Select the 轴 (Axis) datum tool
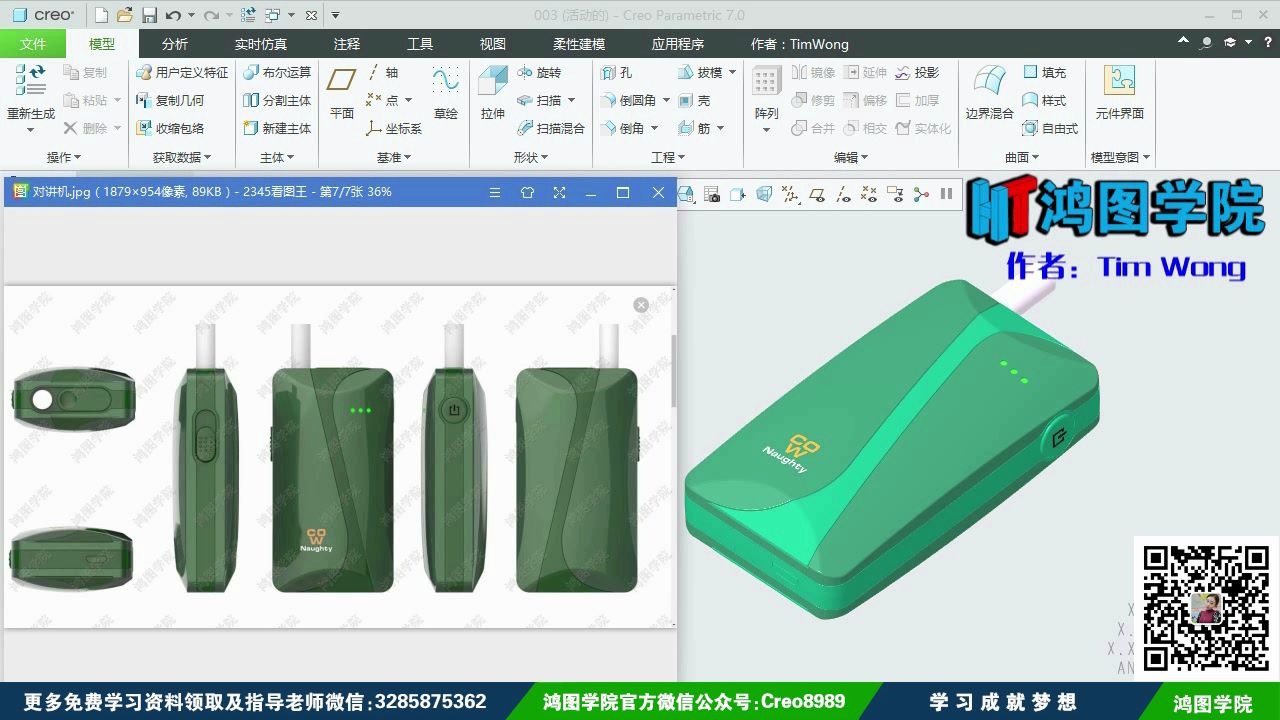 (383, 72)
